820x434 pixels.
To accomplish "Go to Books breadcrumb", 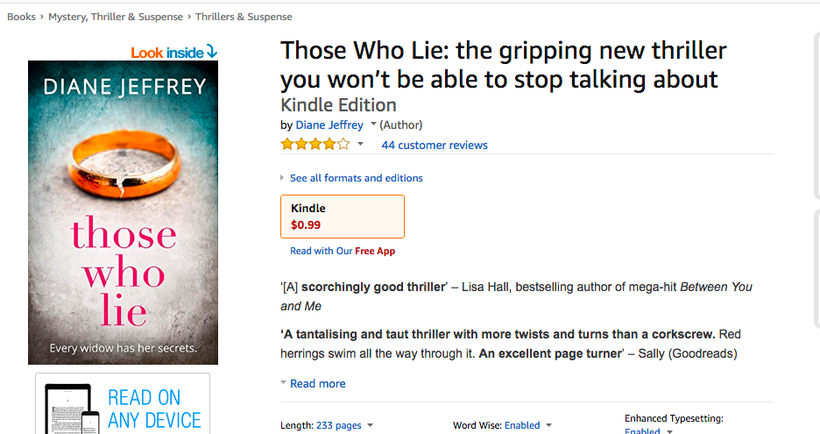I will [21, 17].
